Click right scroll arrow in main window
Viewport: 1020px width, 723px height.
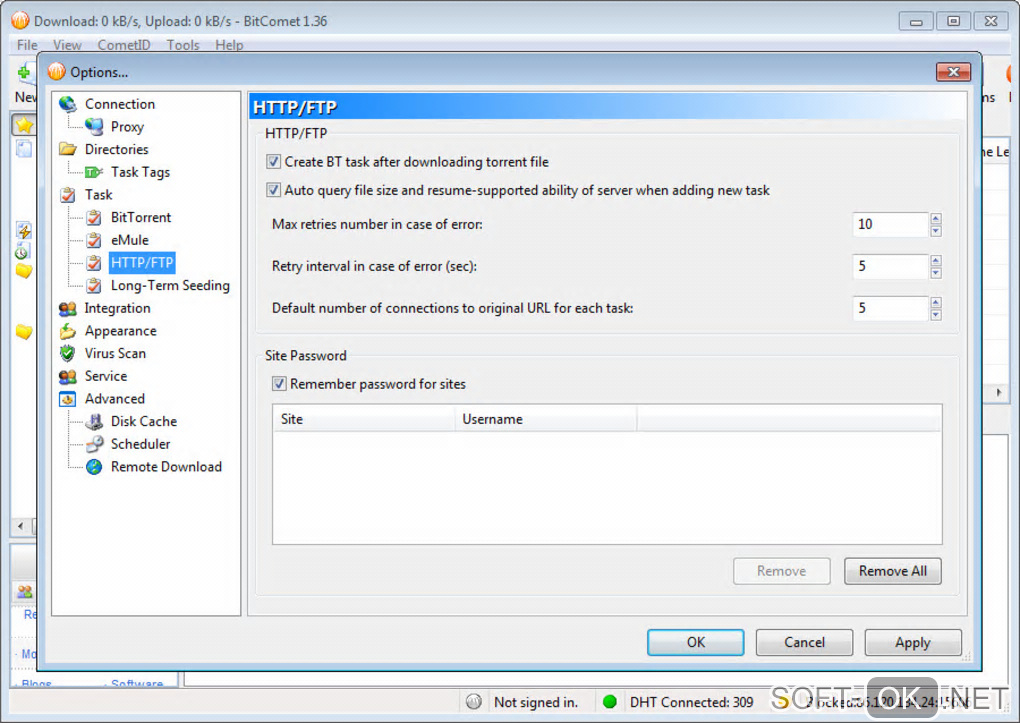(999, 392)
